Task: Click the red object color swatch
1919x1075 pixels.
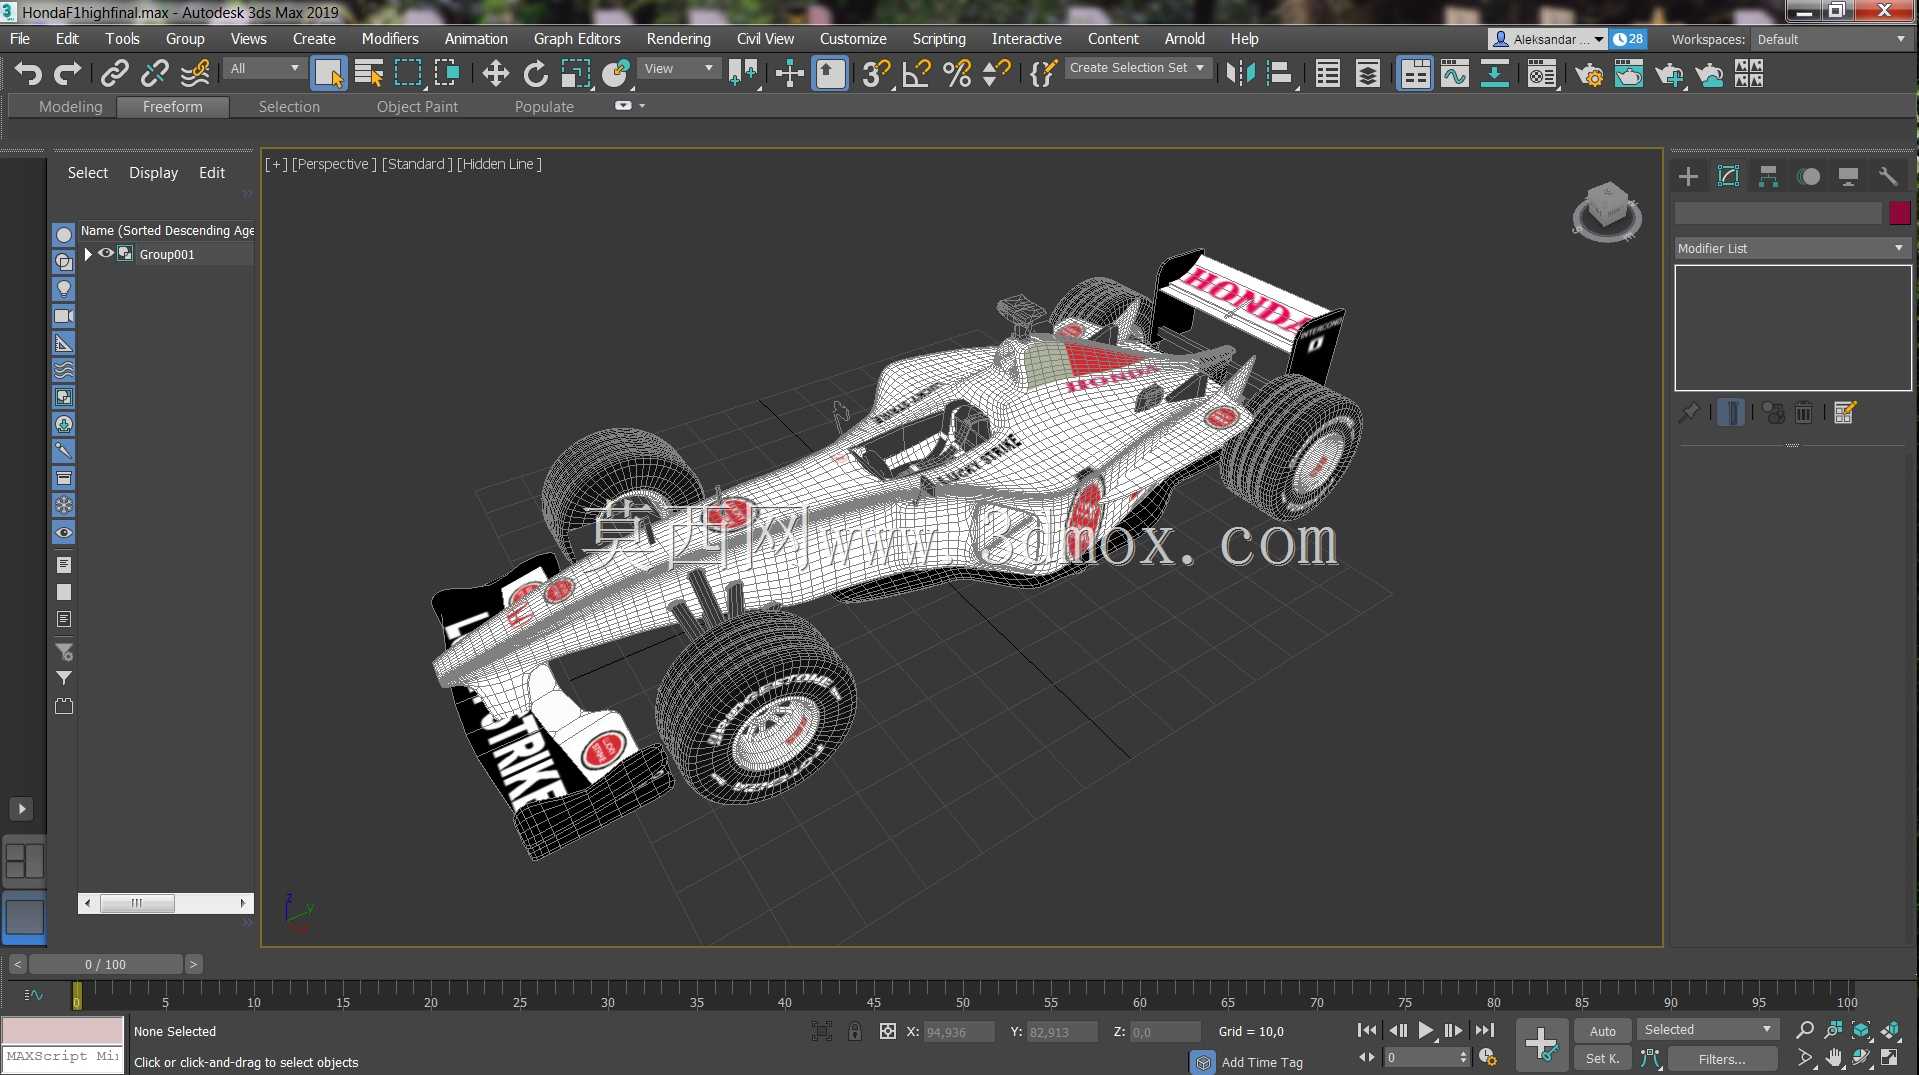Action: click(1900, 212)
